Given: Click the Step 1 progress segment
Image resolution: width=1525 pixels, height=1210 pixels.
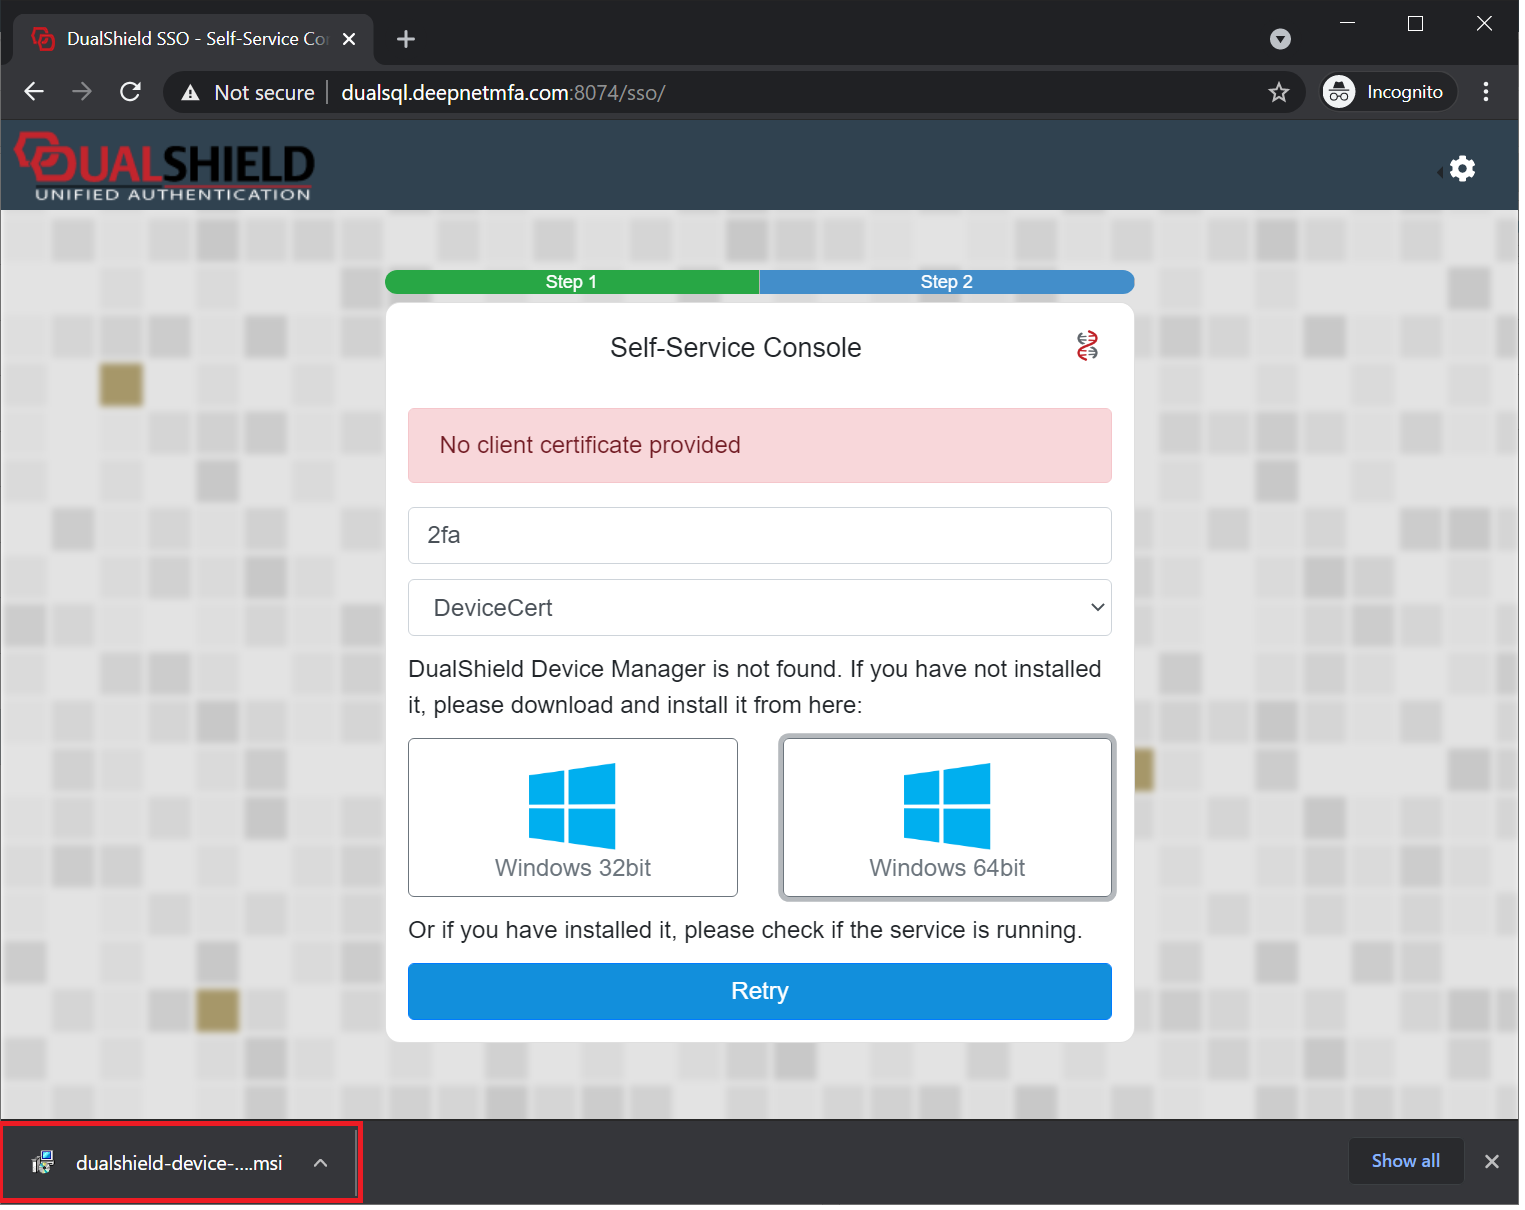Looking at the screenshot, I should (571, 282).
